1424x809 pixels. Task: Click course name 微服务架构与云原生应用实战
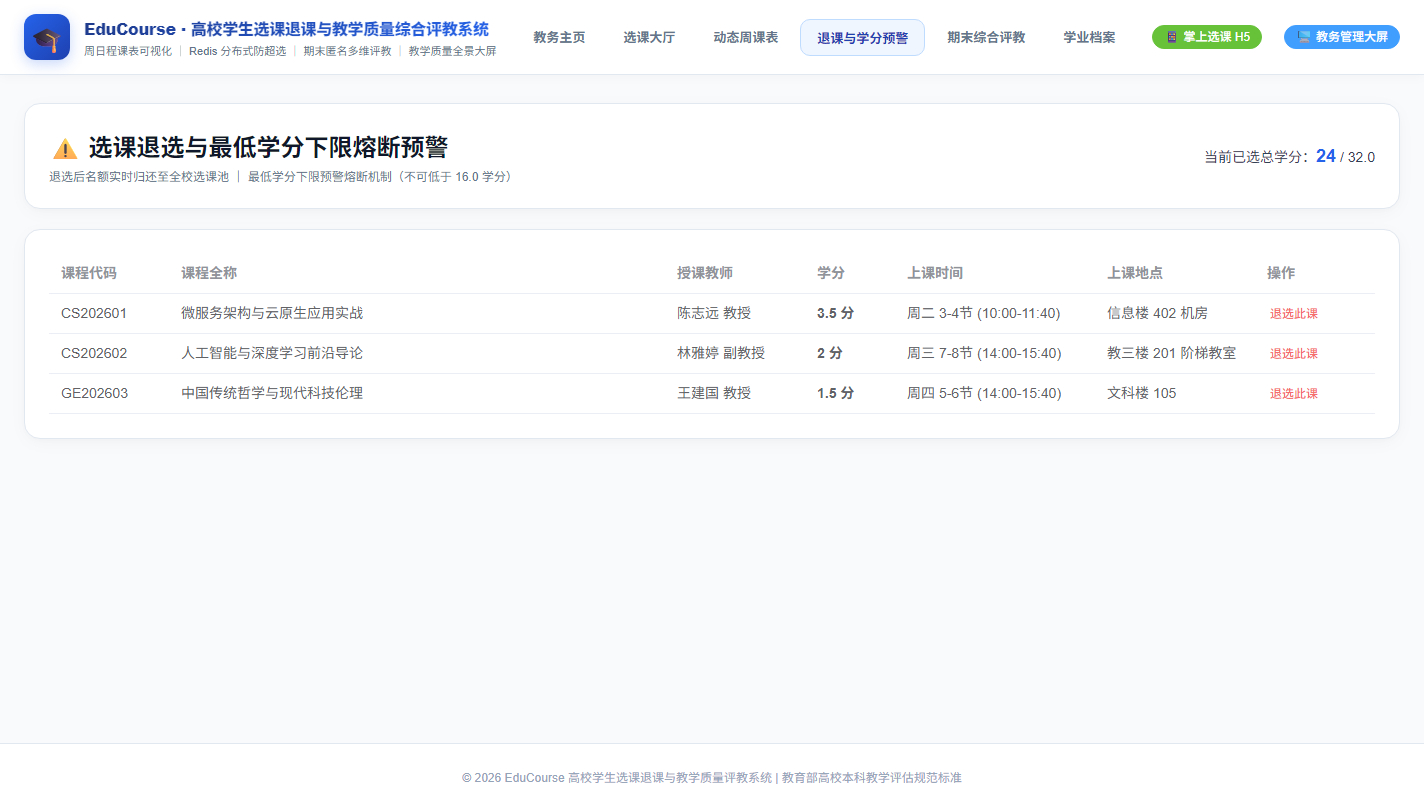[272, 313]
